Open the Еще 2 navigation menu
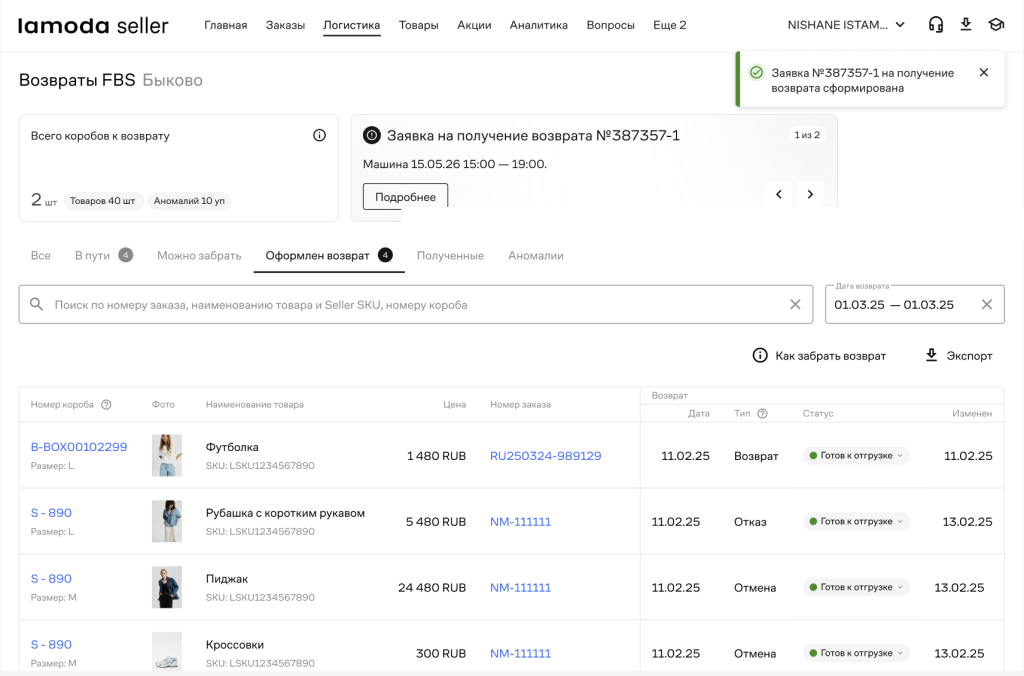This screenshot has height=676, width=1024. [x=669, y=25]
